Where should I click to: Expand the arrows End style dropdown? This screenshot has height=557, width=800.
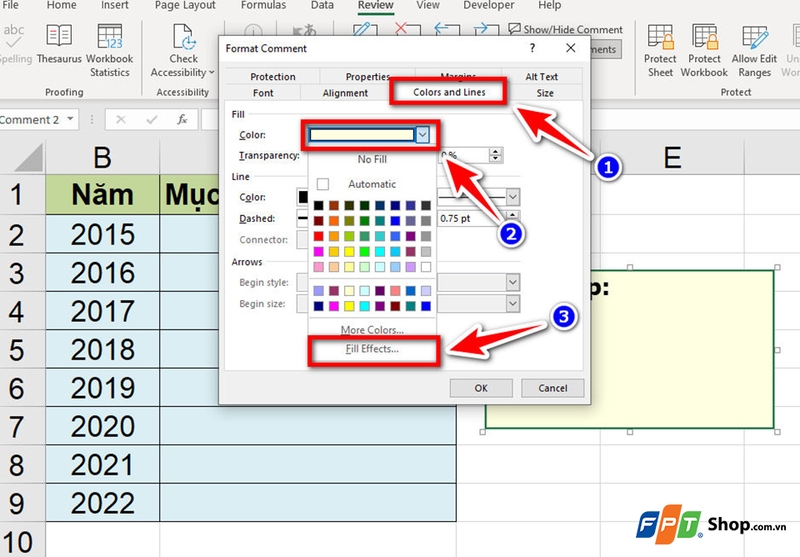[513, 282]
